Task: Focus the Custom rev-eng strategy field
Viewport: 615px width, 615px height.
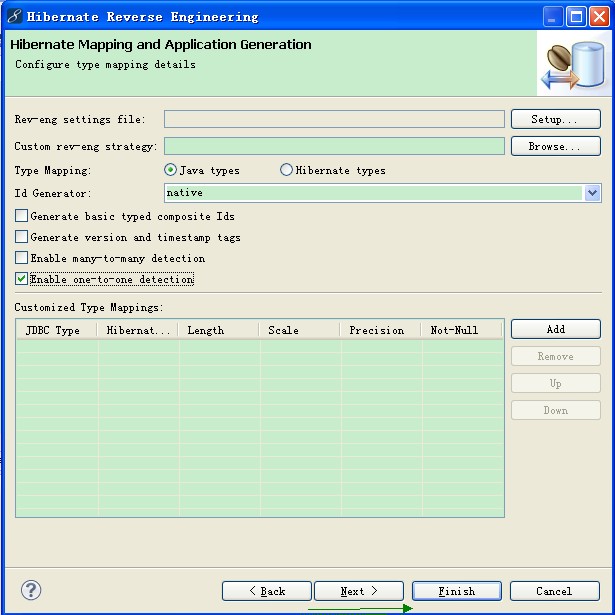Action: [x=334, y=146]
